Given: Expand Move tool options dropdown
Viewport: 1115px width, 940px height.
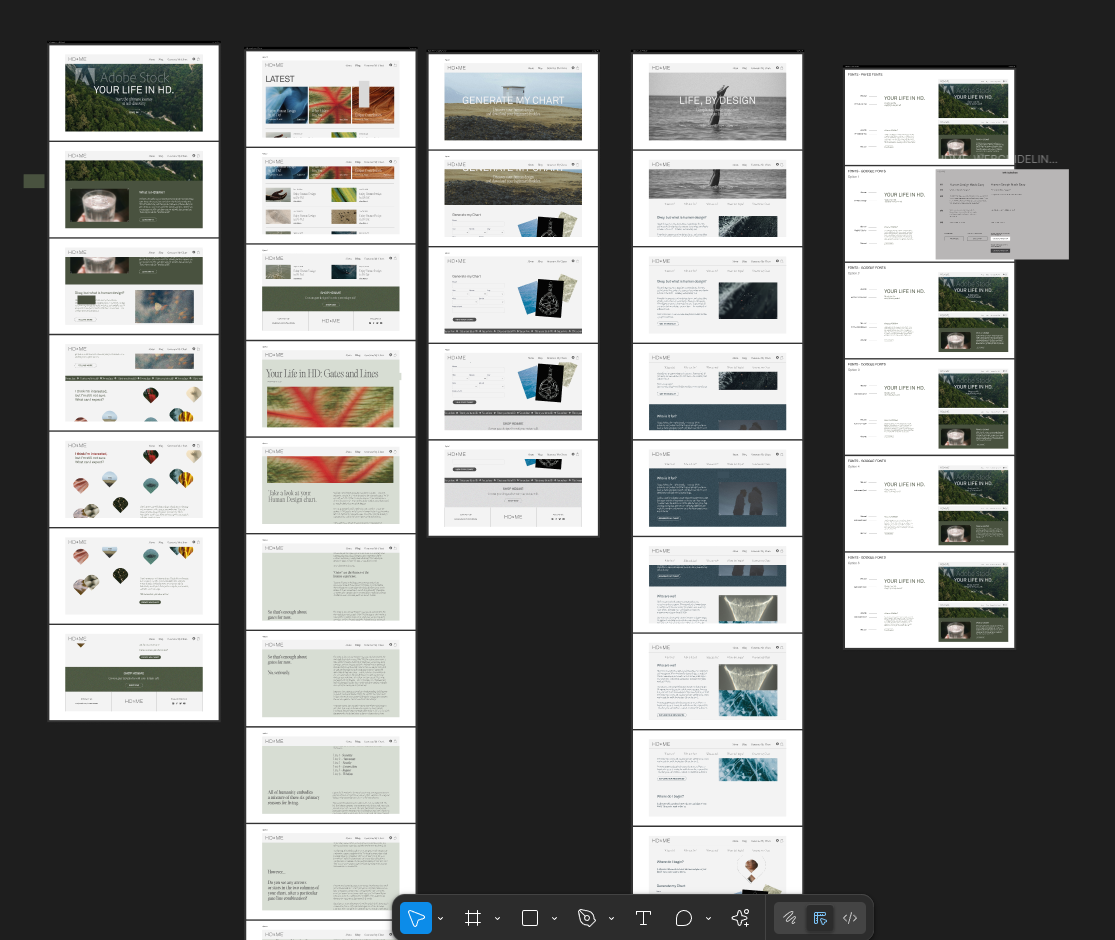Looking at the screenshot, I should [x=441, y=918].
